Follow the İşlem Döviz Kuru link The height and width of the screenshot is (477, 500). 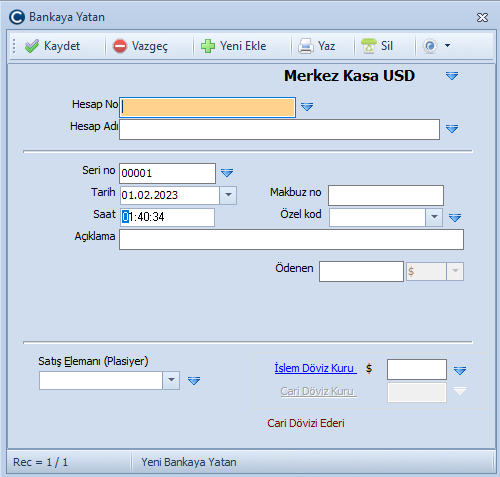pyautogui.click(x=316, y=368)
